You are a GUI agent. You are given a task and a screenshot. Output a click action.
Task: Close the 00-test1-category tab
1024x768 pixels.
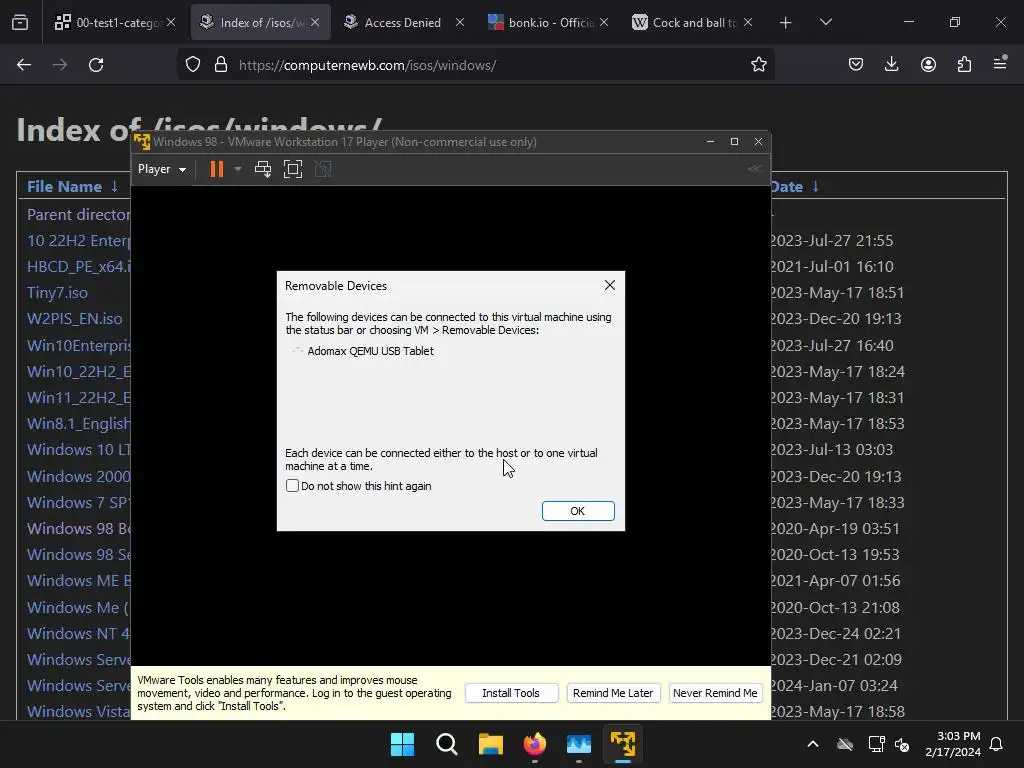[x=171, y=22]
